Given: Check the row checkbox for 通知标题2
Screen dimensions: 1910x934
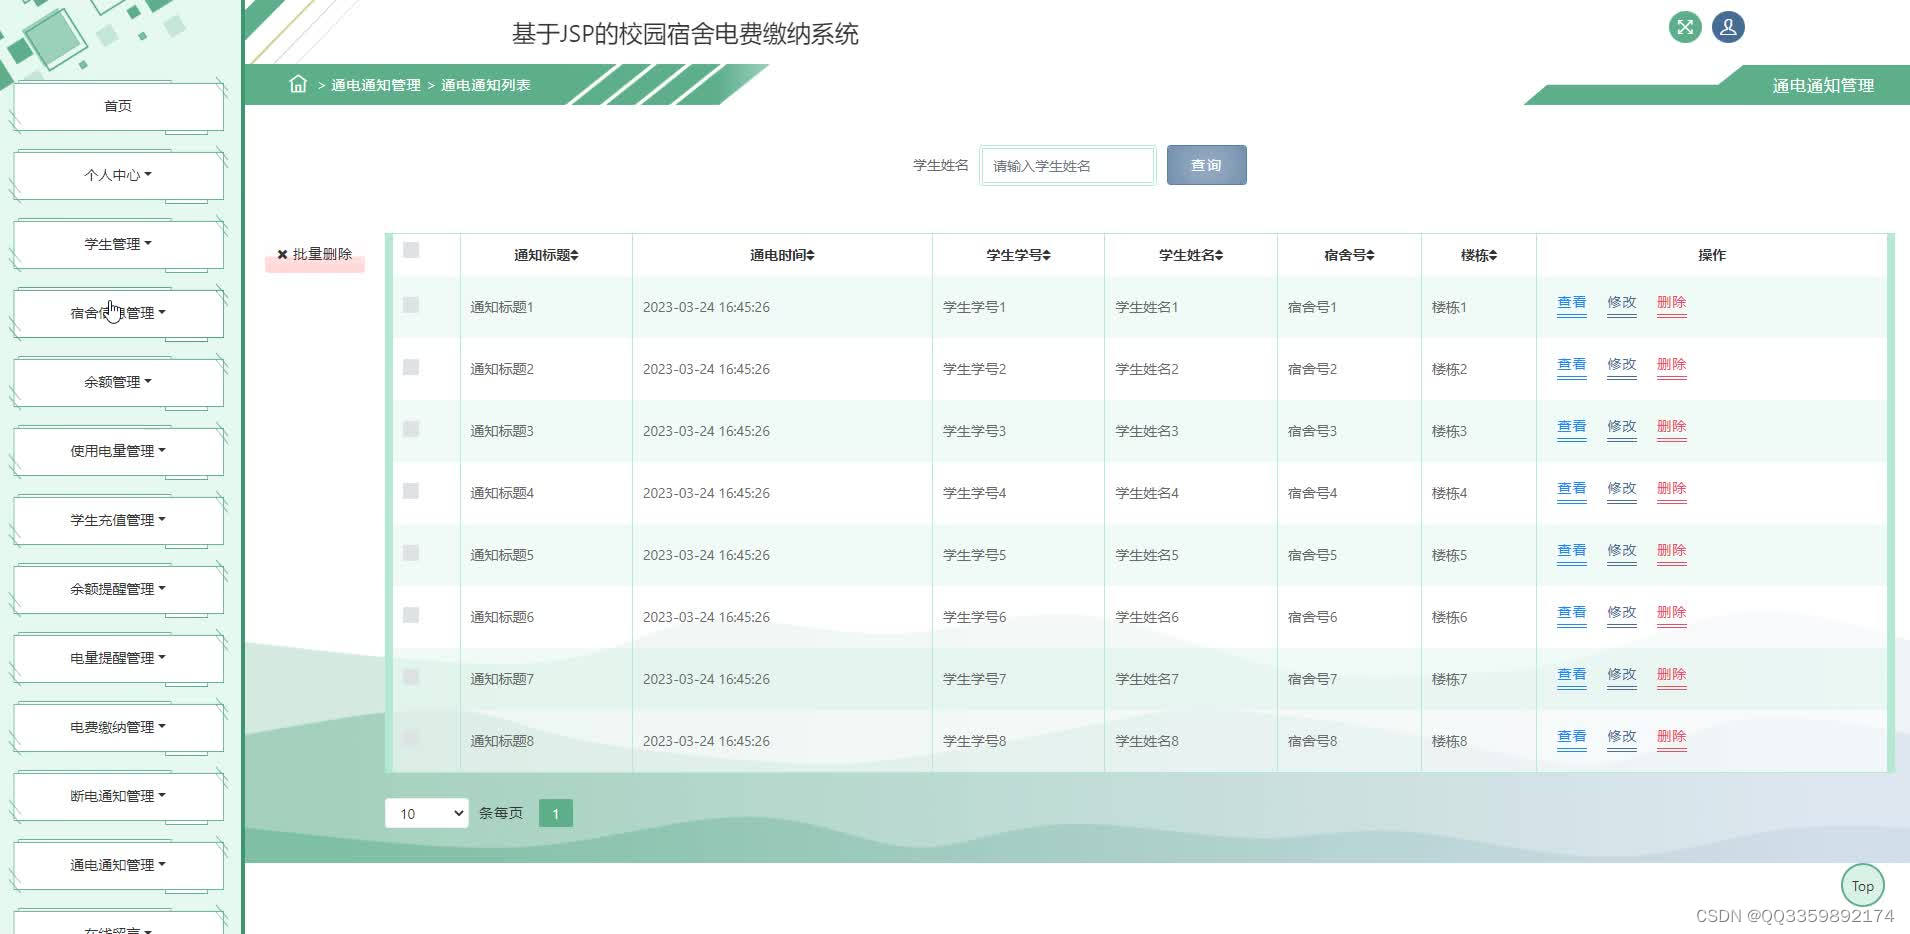Looking at the screenshot, I should click(411, 367).
